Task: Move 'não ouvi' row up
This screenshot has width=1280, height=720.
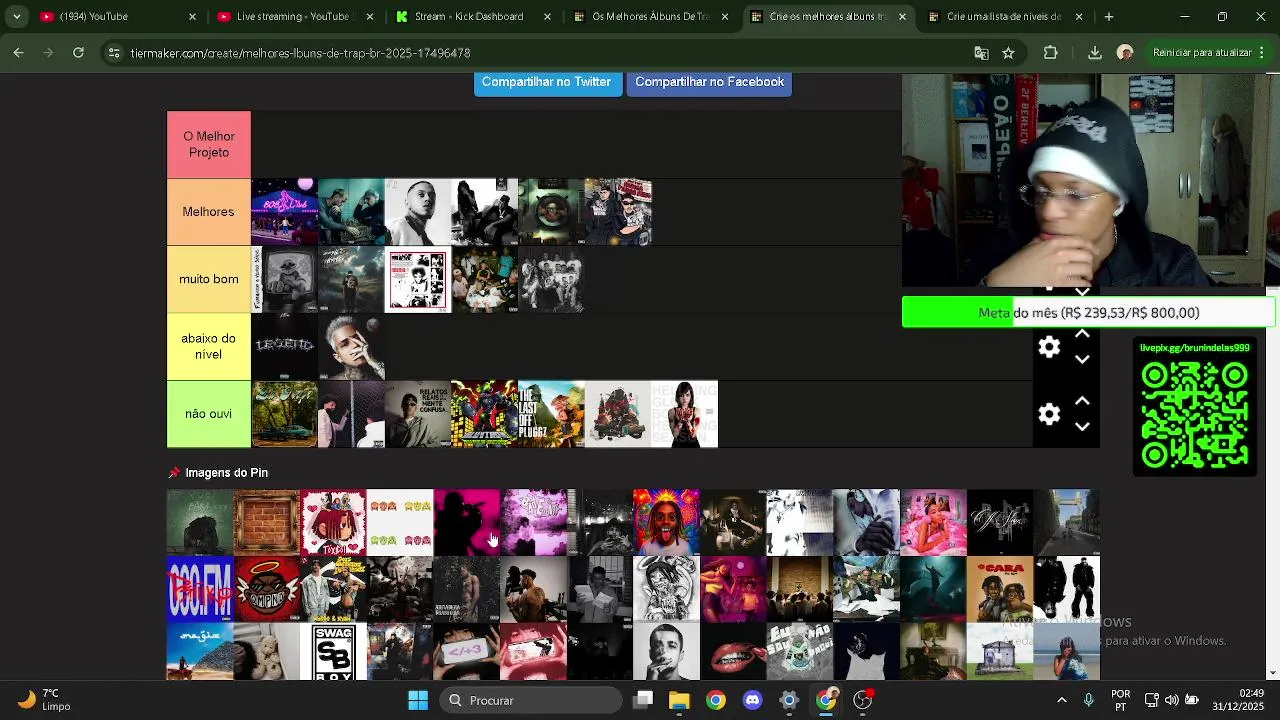Action: point(1082,402)
